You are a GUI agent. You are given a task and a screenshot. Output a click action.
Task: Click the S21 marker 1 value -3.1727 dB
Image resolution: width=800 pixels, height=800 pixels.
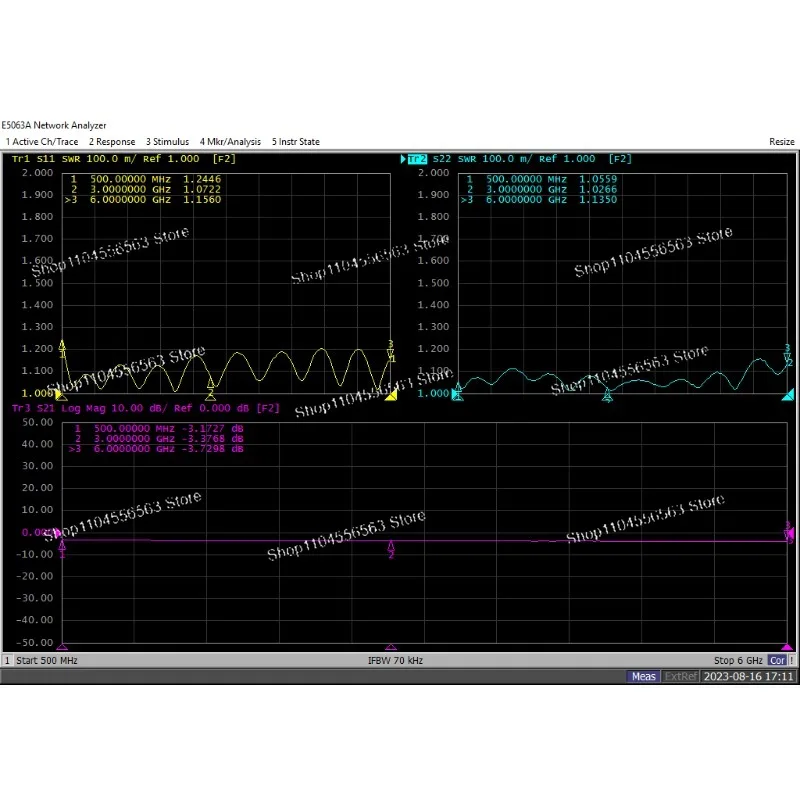tap(212, 429)
